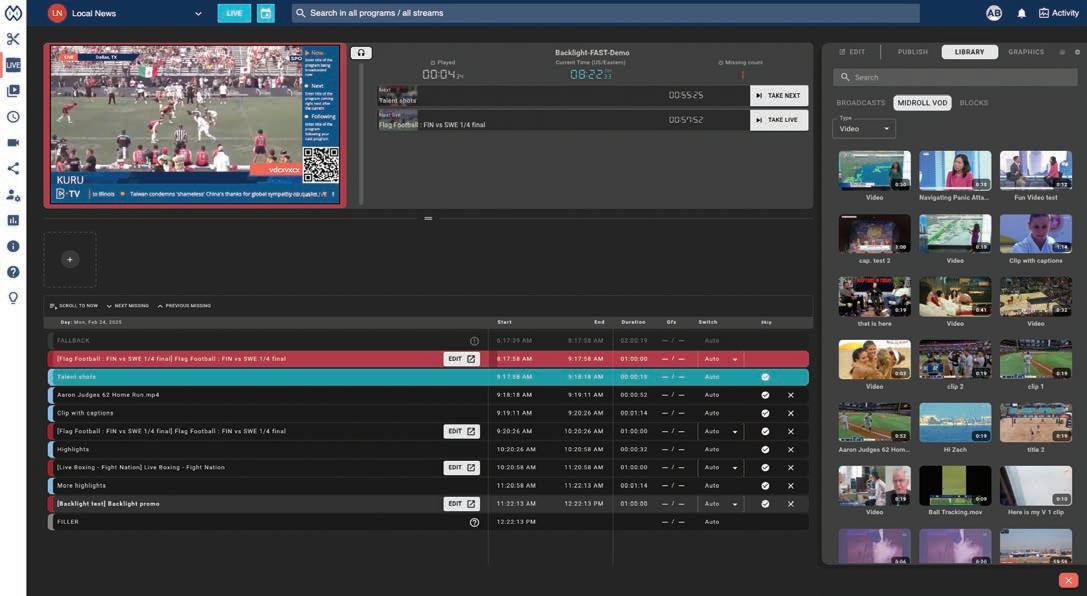This screenshot has height=596, width=1087.
Task: Switch to the PUBLISH tab
Action: point(912,52)
